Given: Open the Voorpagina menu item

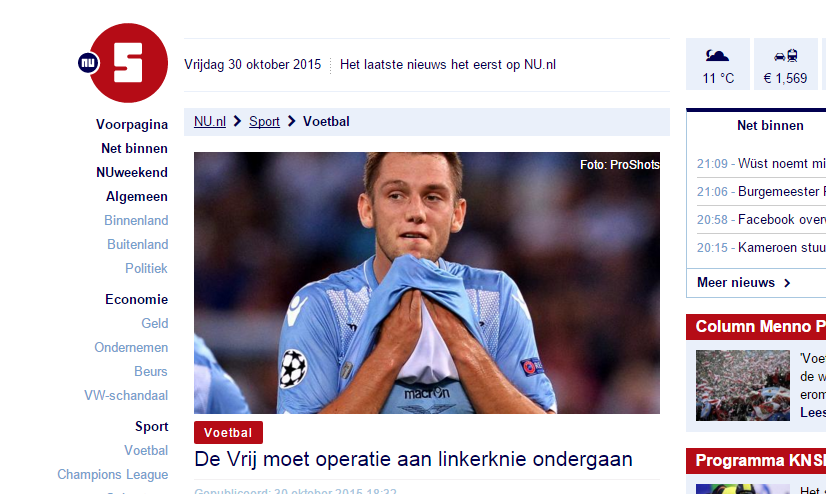Looking at the screenshot, I should [132, 124].
